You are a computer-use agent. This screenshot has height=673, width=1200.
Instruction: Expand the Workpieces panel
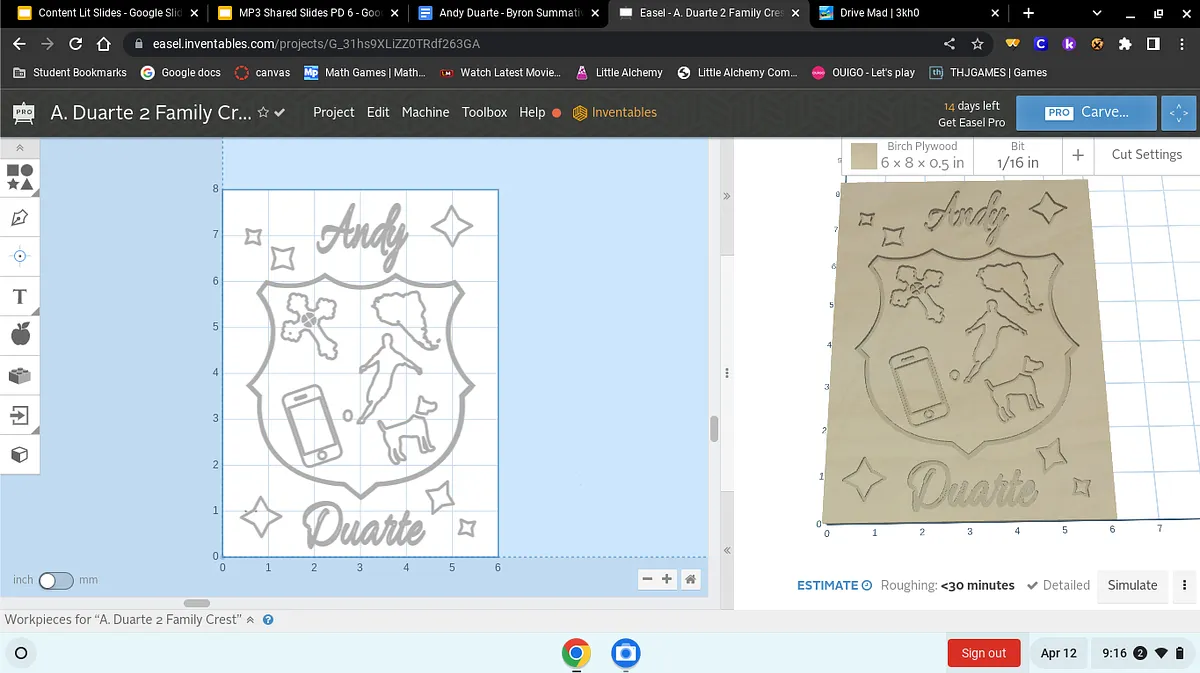coord(250,620)
